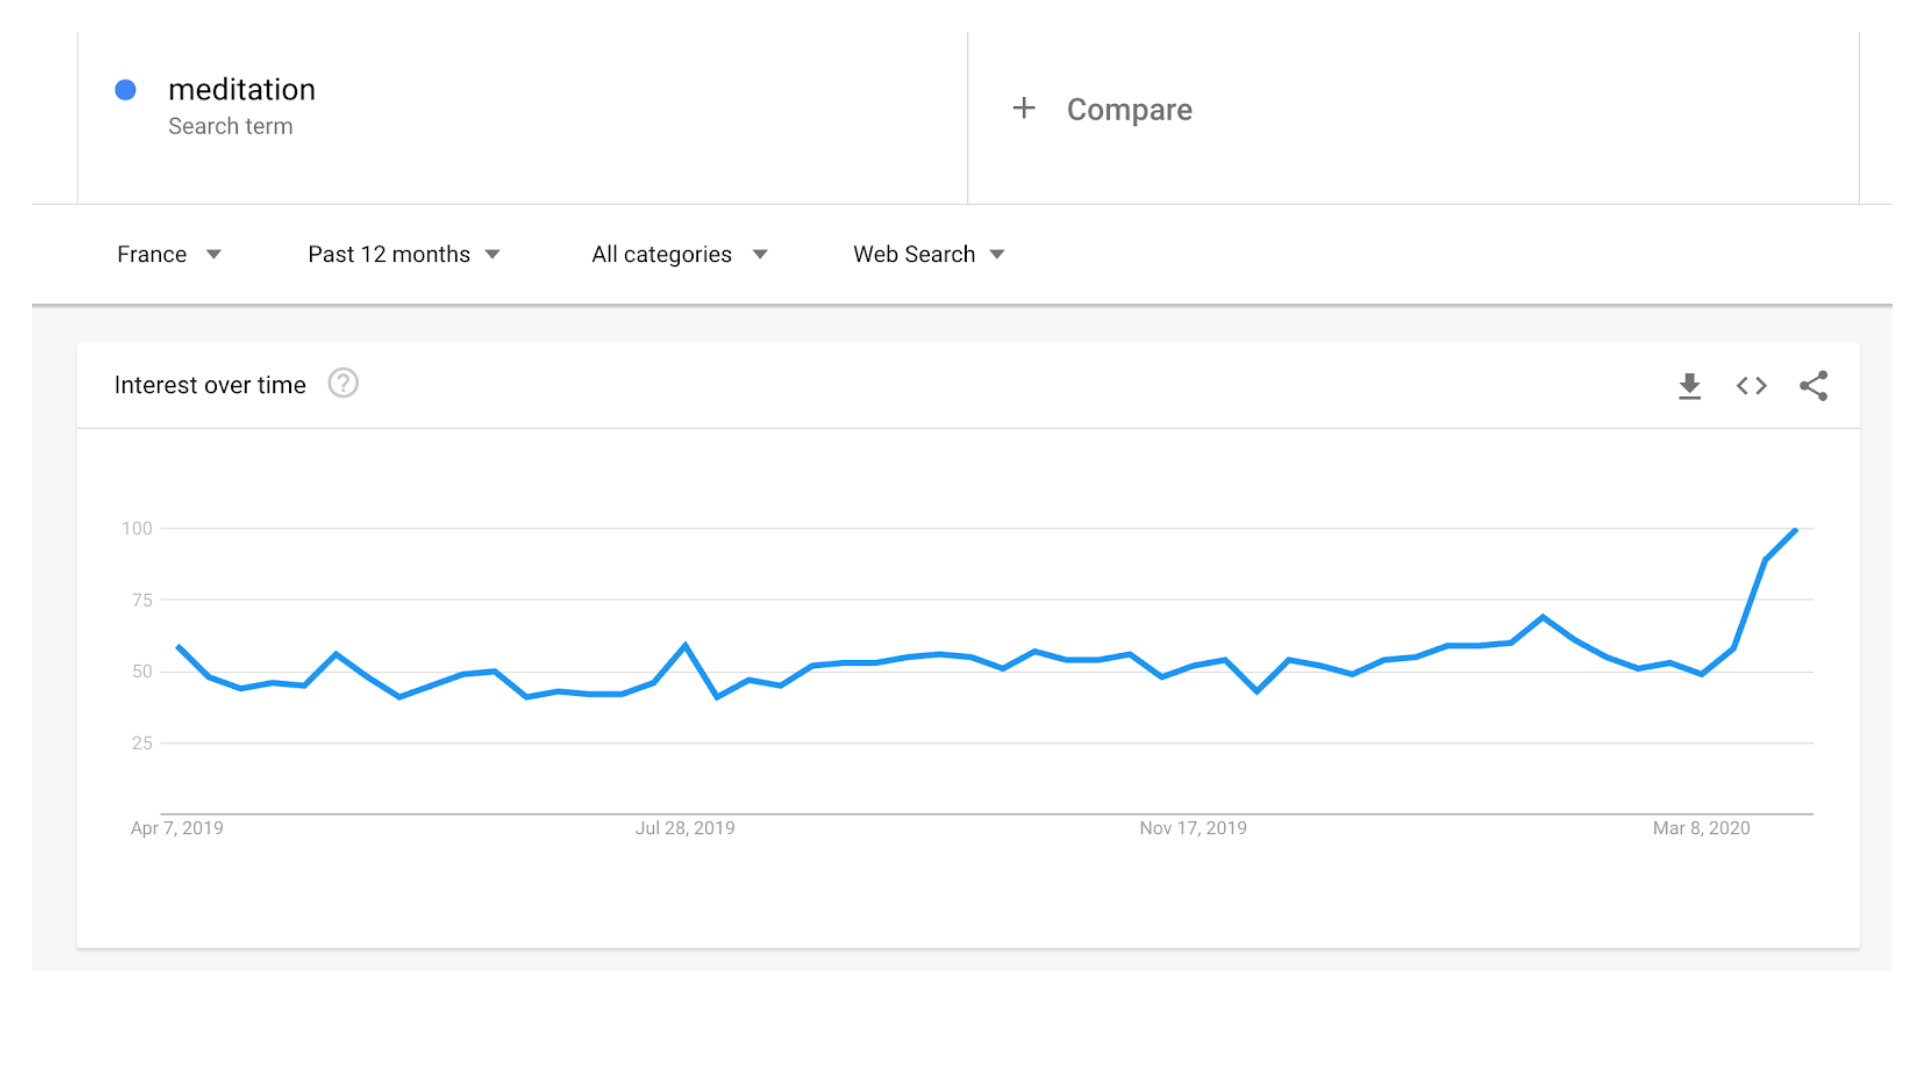Click the Mar 8, 2020 axis label
The height and width of the screenshot is (1080, 1920).
click(x=1701, y=828)
